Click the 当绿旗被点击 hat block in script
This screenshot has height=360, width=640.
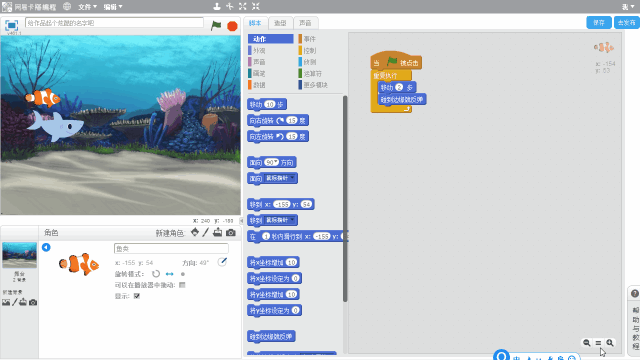click(x=396, y=61)
